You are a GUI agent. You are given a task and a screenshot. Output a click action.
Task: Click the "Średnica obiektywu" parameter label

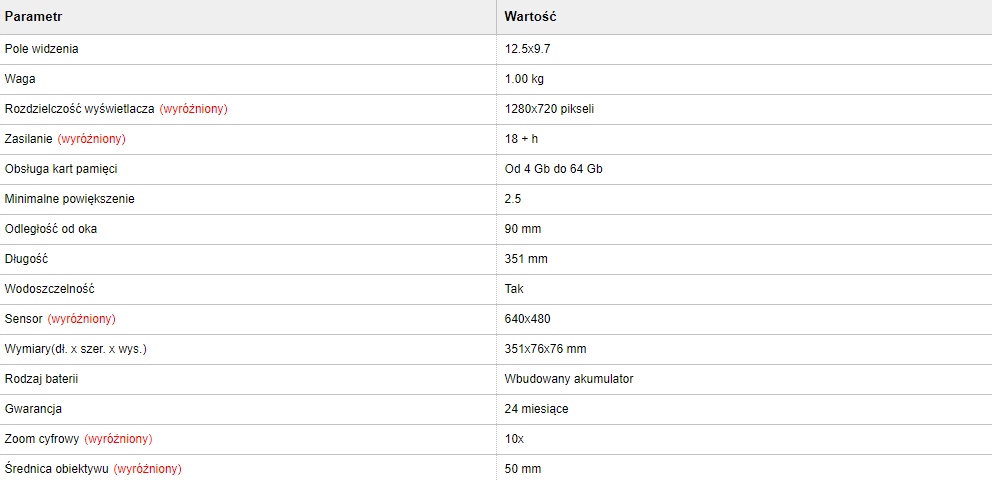pos(55,469)
